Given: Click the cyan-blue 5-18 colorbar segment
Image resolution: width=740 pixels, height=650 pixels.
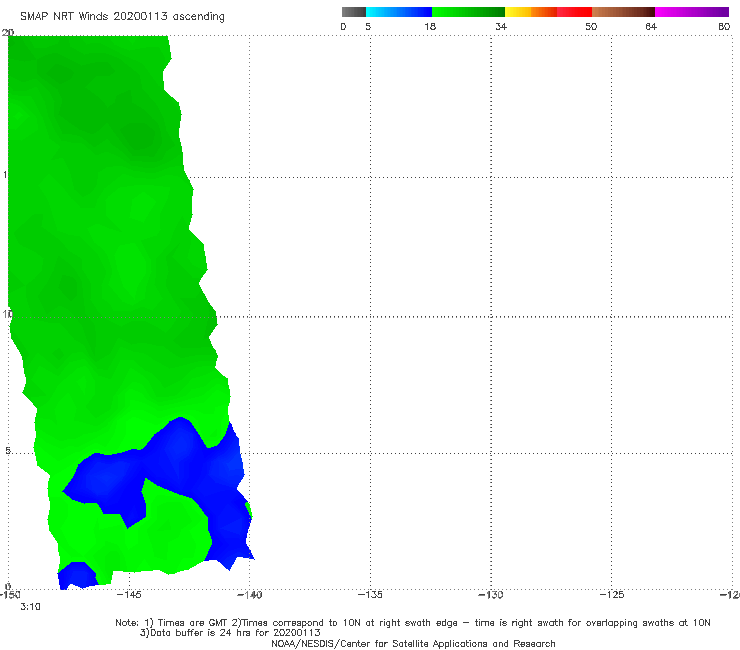Looking at the screenshot, I should click(x=399, y=12).
